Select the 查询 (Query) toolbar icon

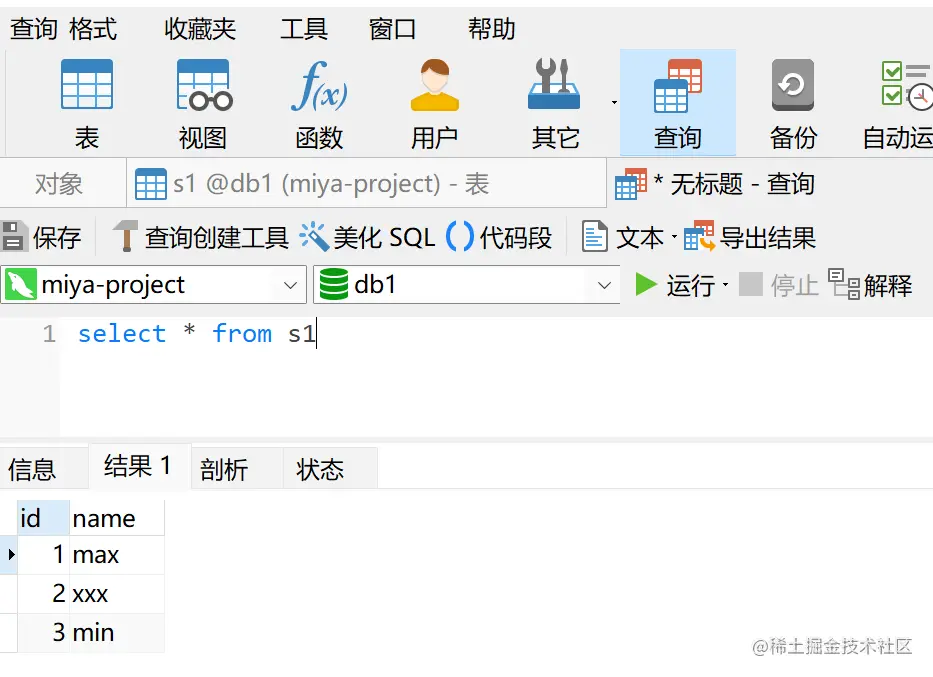678,104
